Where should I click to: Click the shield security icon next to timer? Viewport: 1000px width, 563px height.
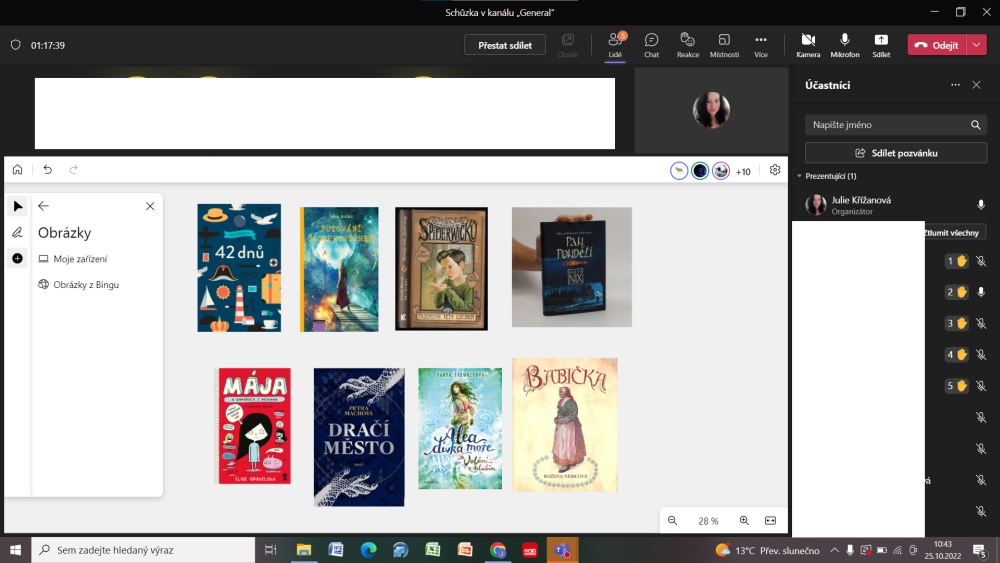click(x=16, y=45)
